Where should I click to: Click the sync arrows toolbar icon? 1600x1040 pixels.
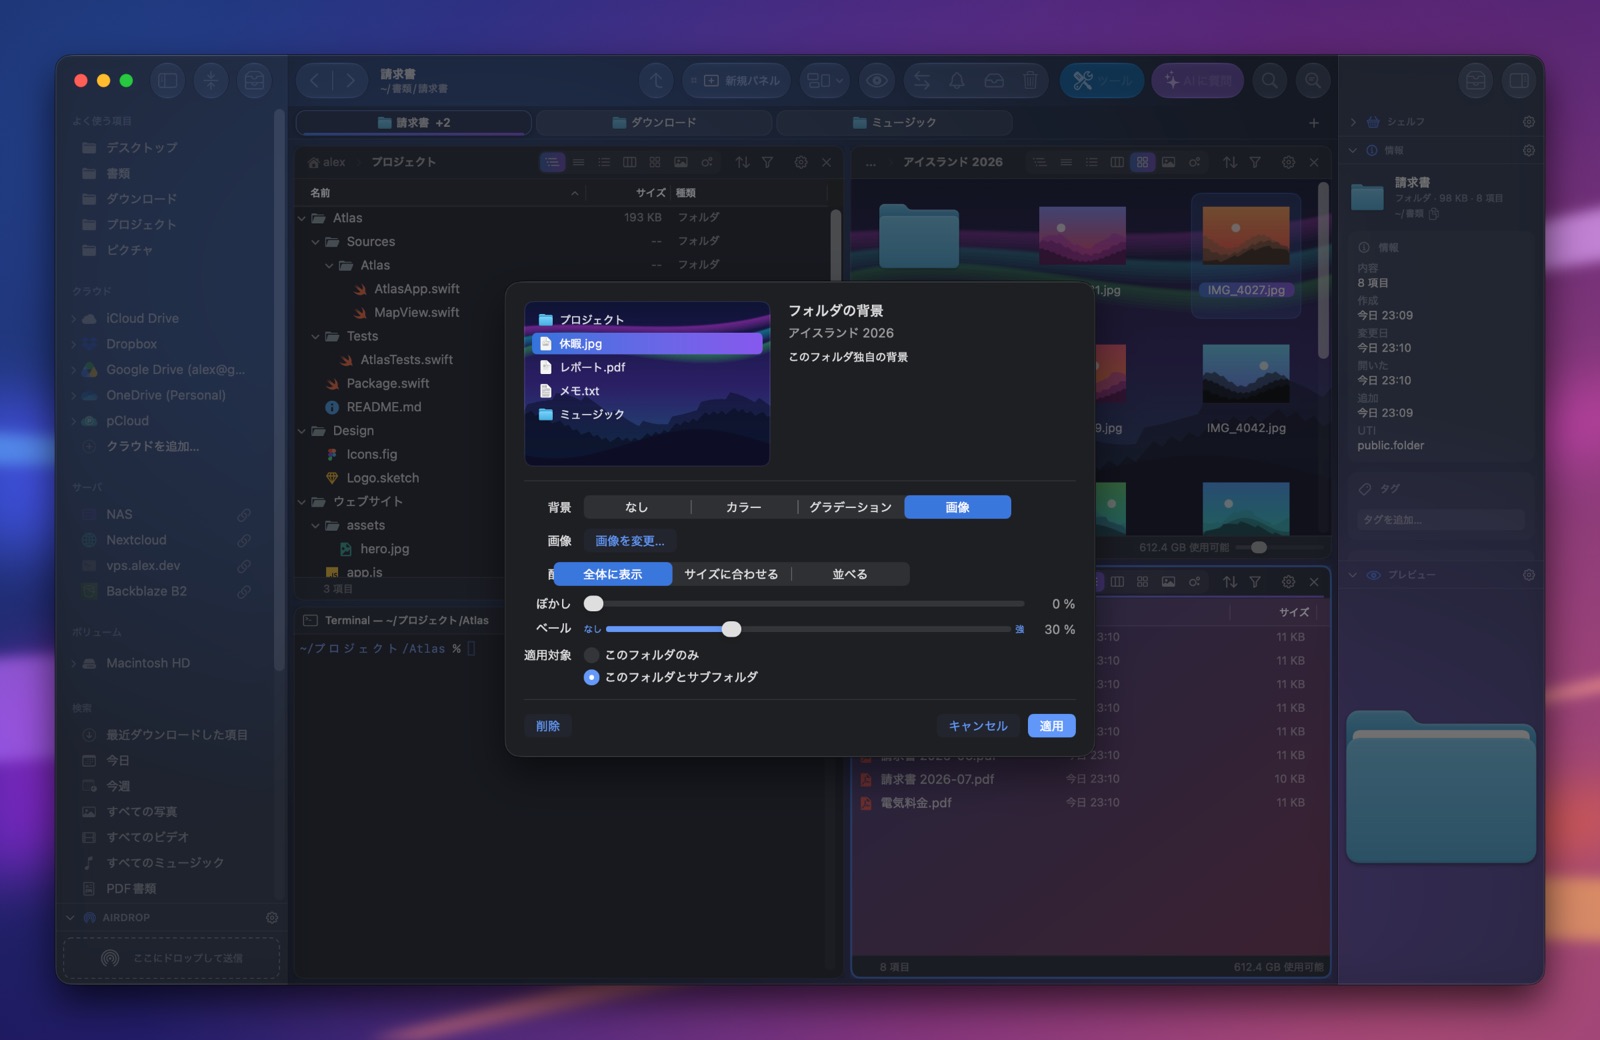click(x=922, y=81)
